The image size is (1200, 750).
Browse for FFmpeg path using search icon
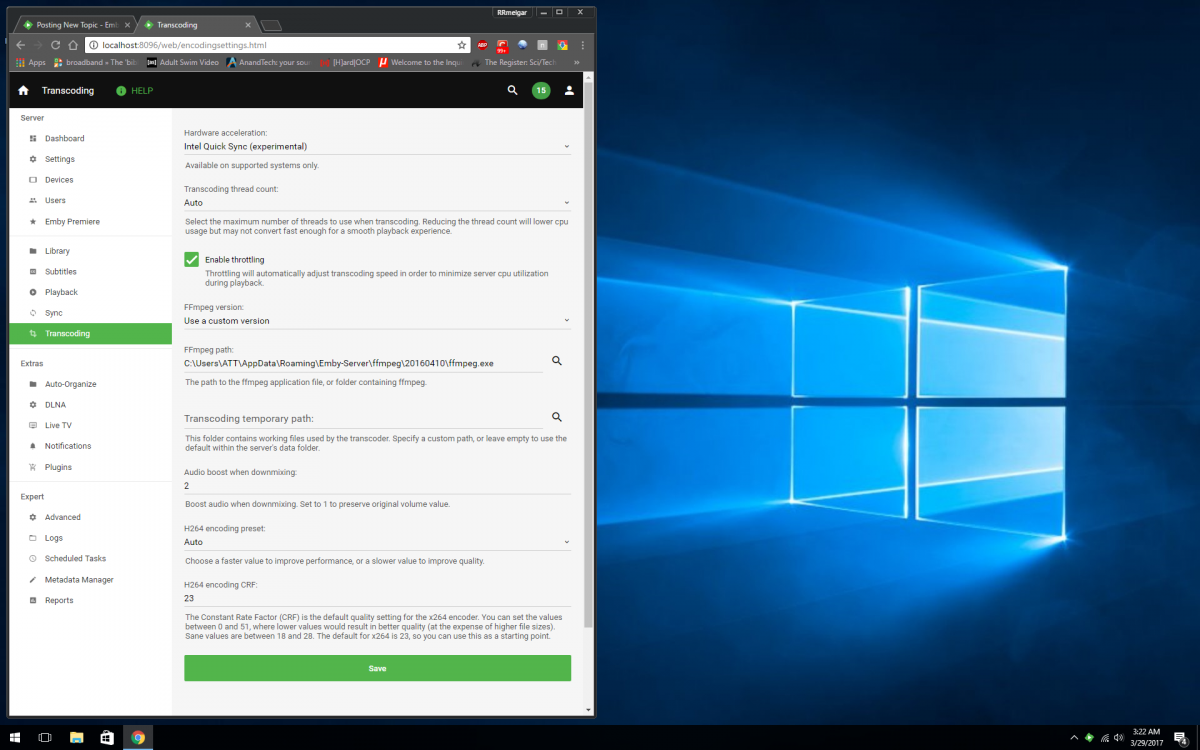coord(557,361)
